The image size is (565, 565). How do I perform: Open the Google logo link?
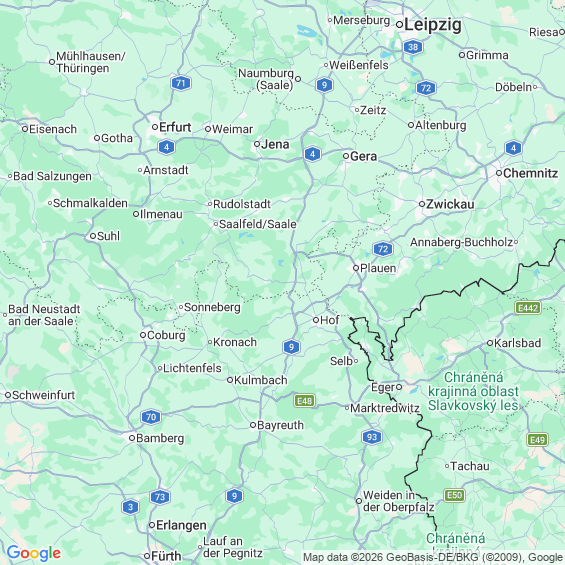pyautogui.click(x=34, y=553)
